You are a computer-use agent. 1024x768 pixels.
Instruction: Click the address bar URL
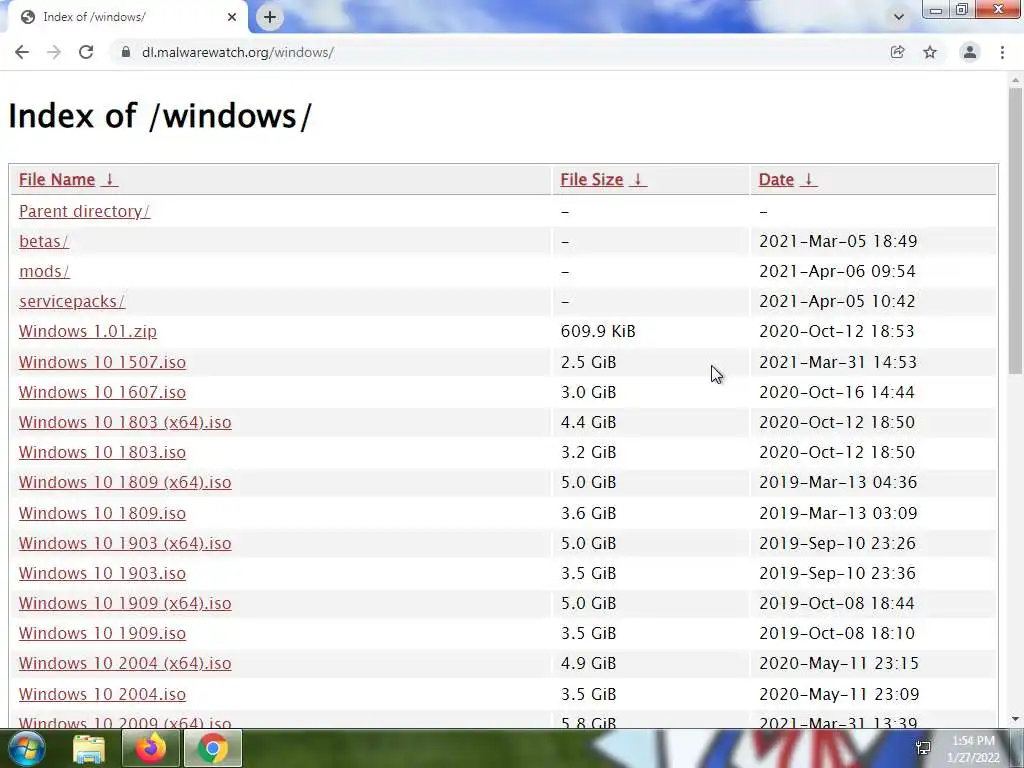coord(238,52)
